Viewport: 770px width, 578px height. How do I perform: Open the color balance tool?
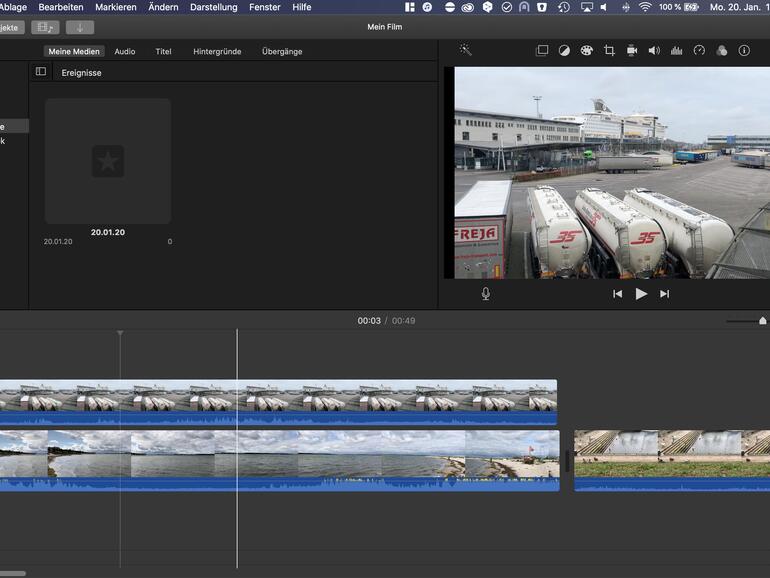[564, 50]
